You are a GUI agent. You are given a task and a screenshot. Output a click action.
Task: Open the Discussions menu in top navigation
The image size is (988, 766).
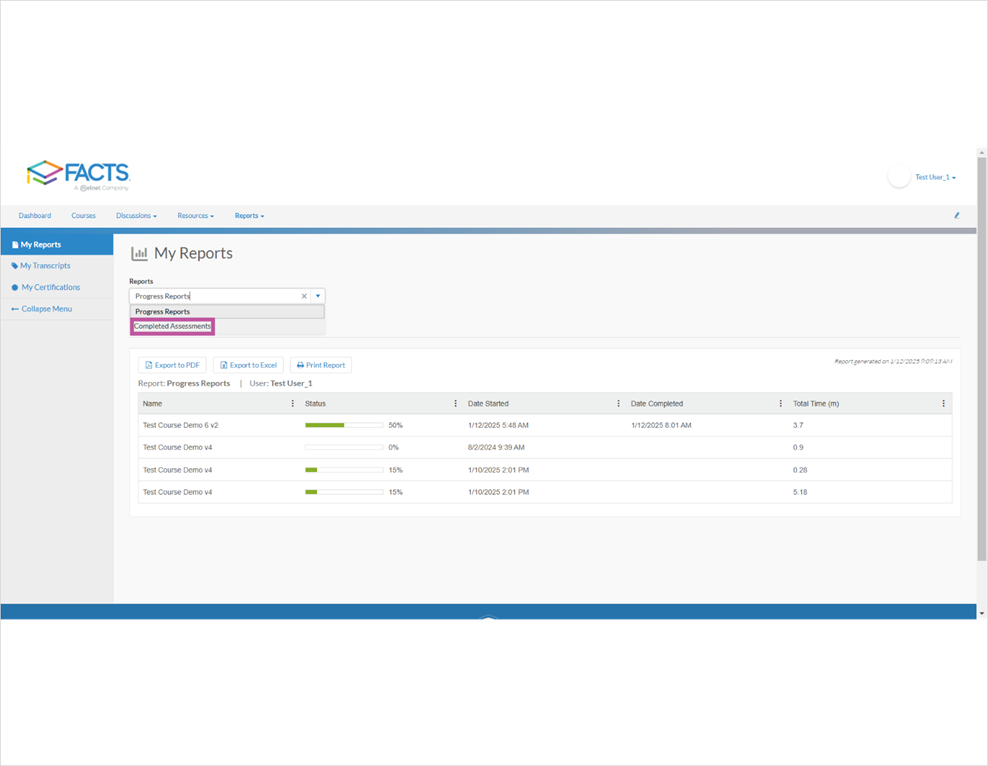coord(136,215)
